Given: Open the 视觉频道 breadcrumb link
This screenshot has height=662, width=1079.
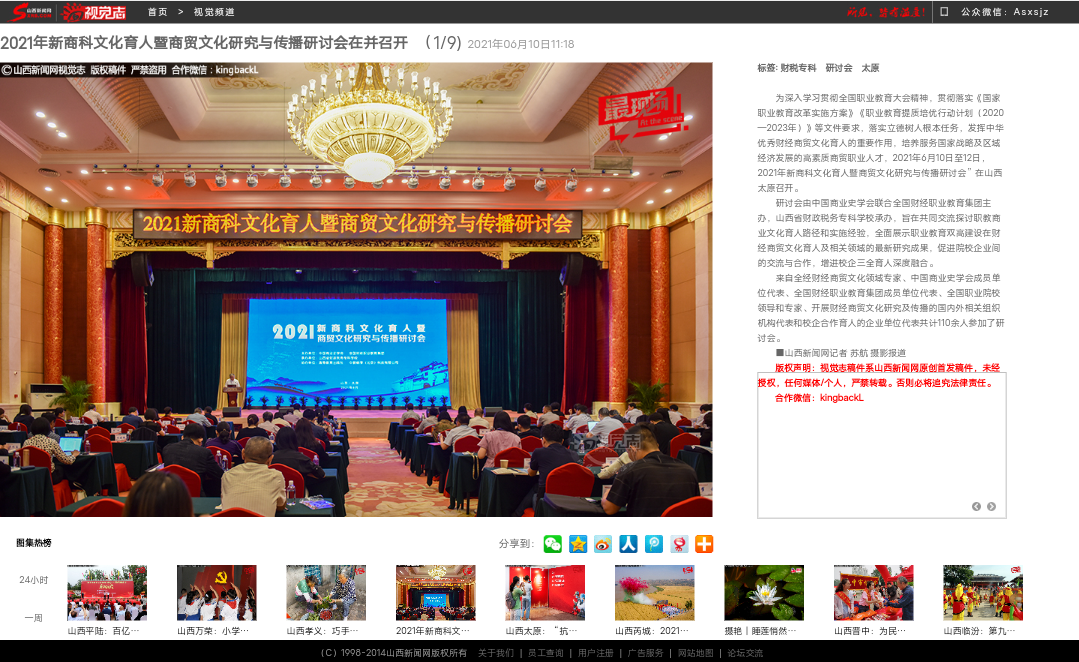Looking at the screenshot, I should 214,12.
